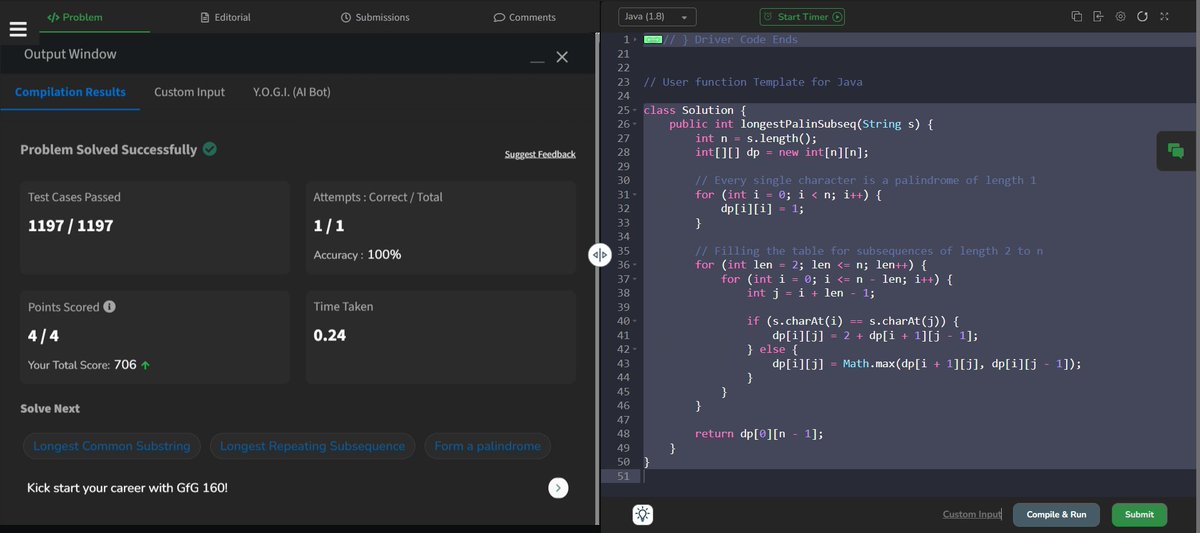Collapse code fold arrow at line 42
This screenshot has height=533, width=1200.
tap(636, 349)
